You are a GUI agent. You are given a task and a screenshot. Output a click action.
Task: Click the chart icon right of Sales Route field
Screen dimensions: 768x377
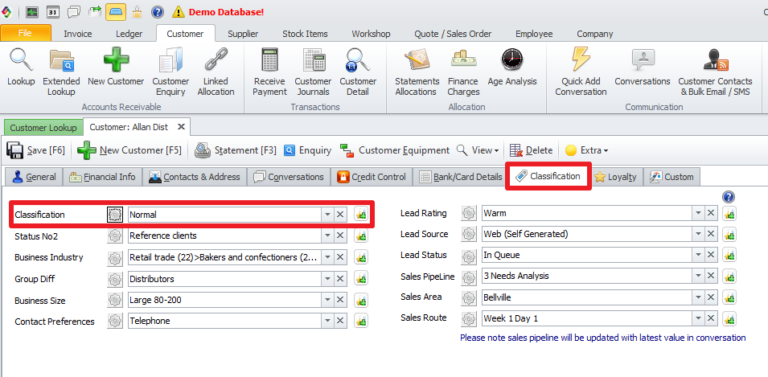coord(729,319)
